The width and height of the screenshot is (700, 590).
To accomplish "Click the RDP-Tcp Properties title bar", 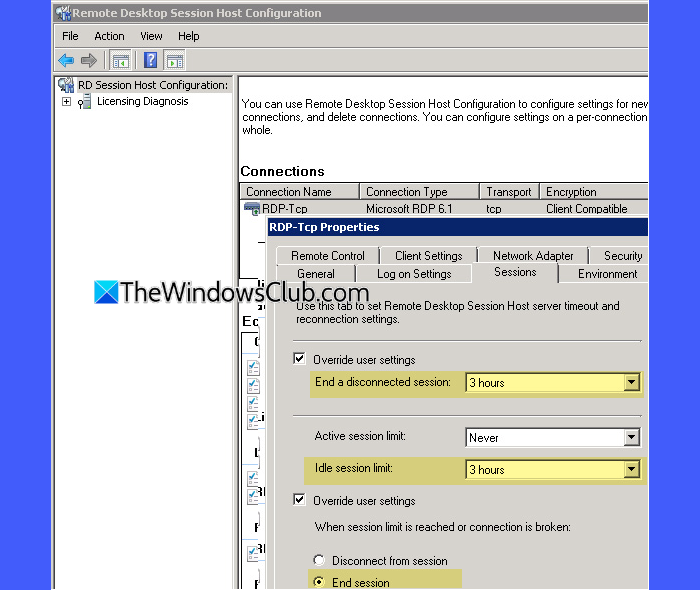I will [x=458, y=227].
